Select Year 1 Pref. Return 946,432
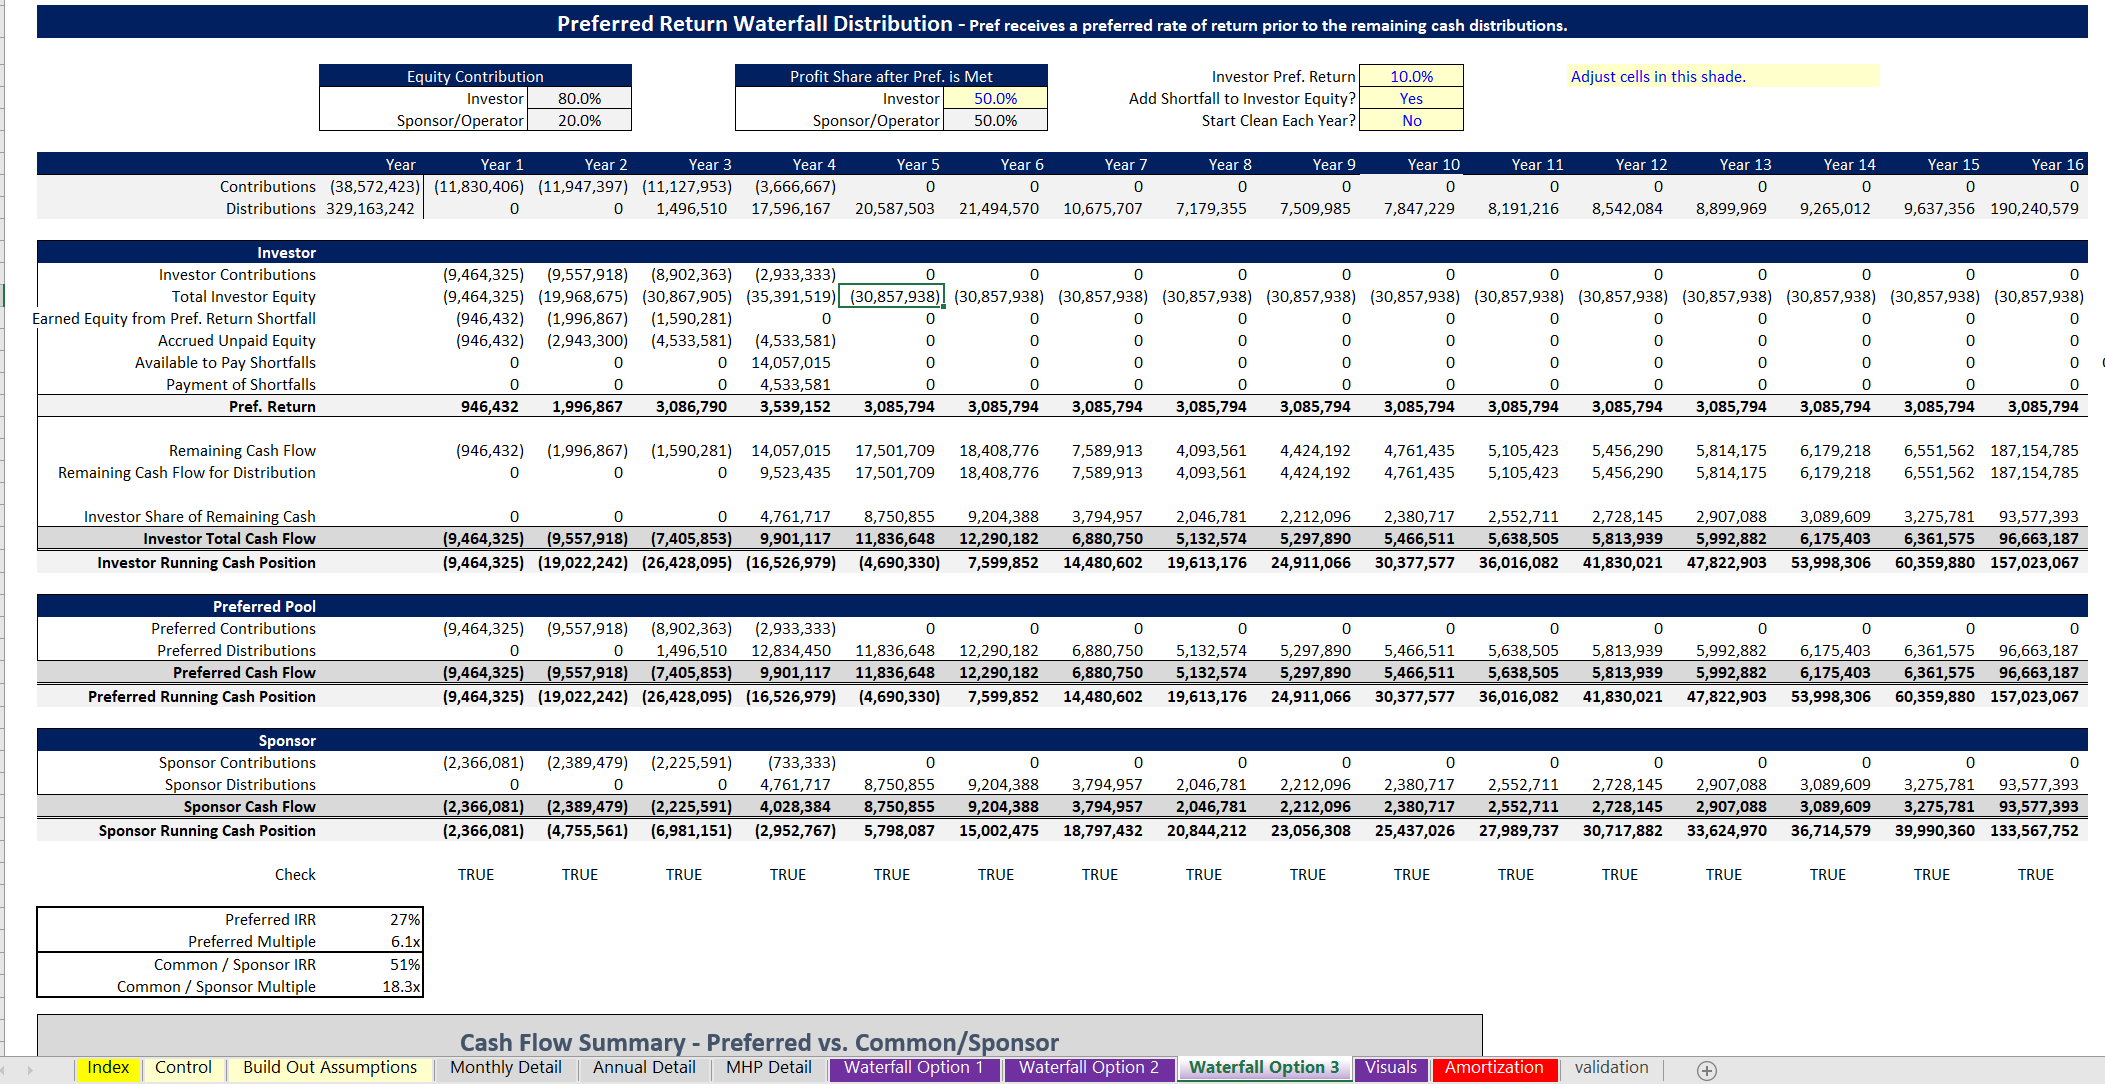Image resolution: width=2105 pixels, height=1084 pixels. tap(489, 406)
